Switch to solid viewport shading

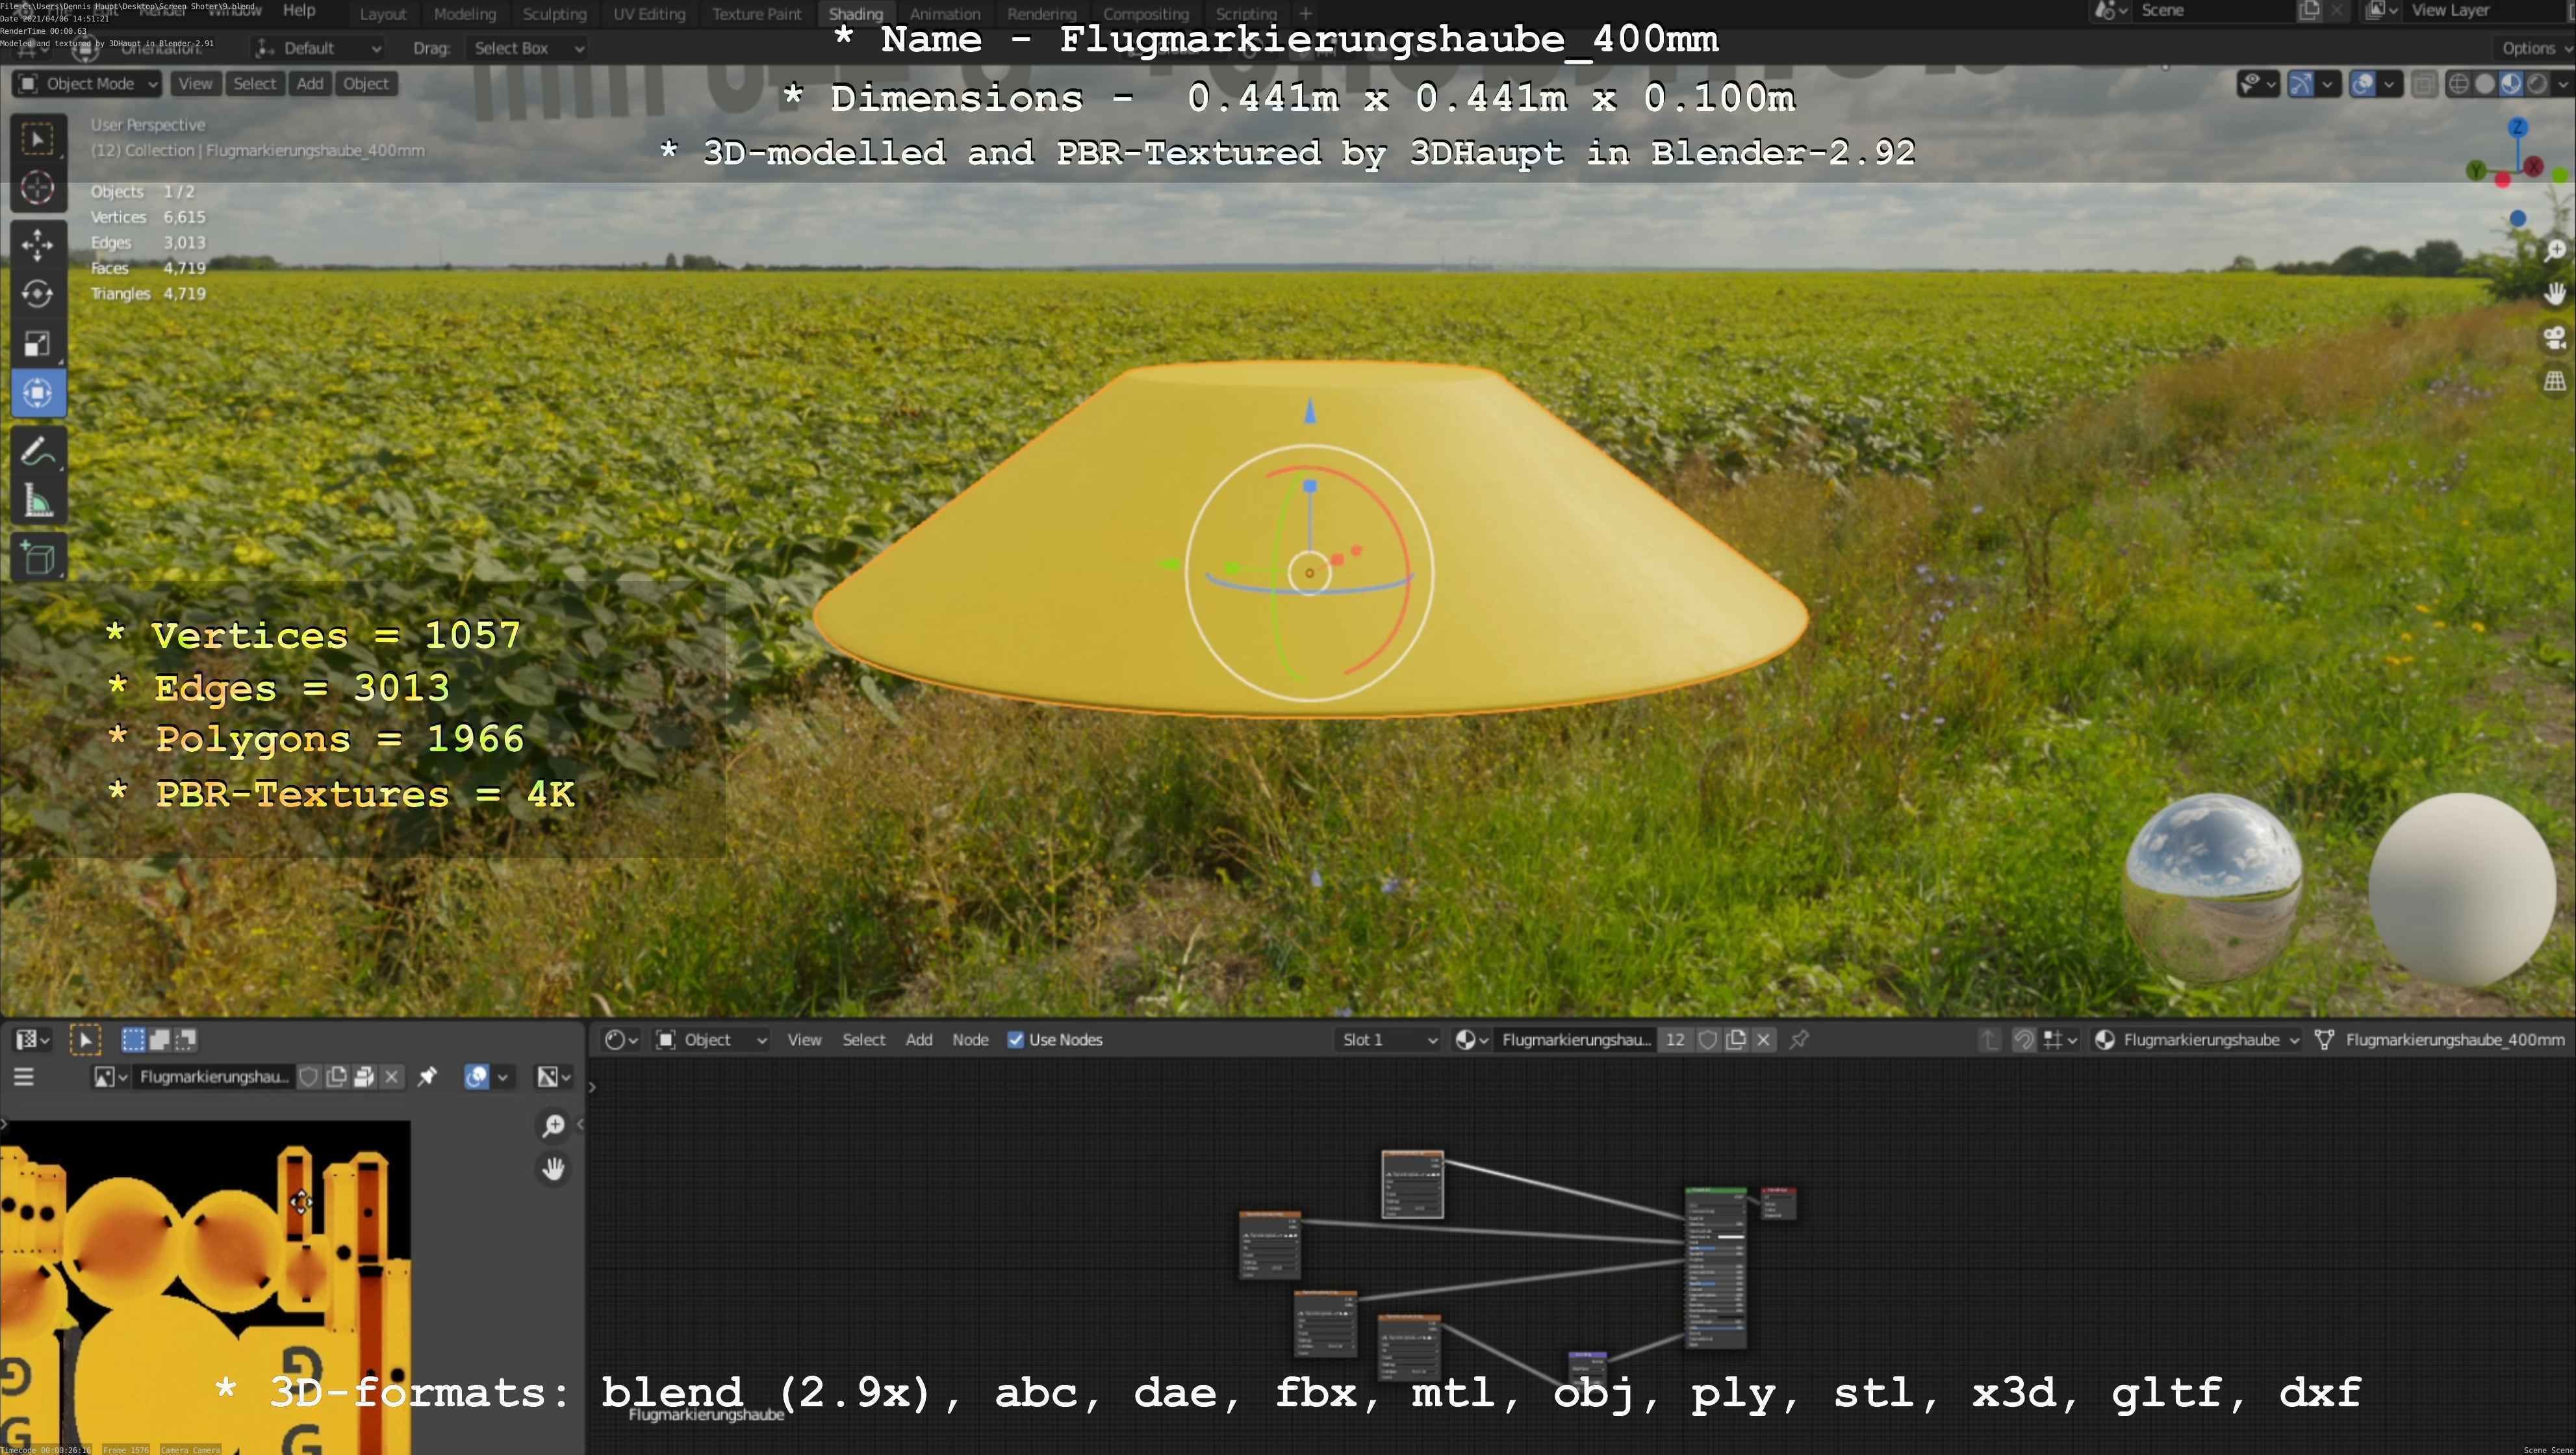coord(2485,84)
